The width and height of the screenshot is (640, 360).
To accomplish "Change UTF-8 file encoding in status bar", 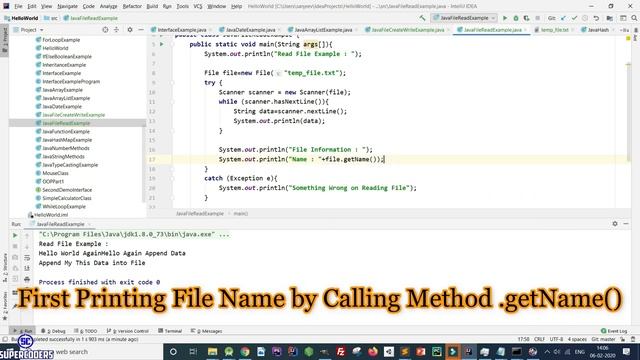I will click(x=556, y=339).
